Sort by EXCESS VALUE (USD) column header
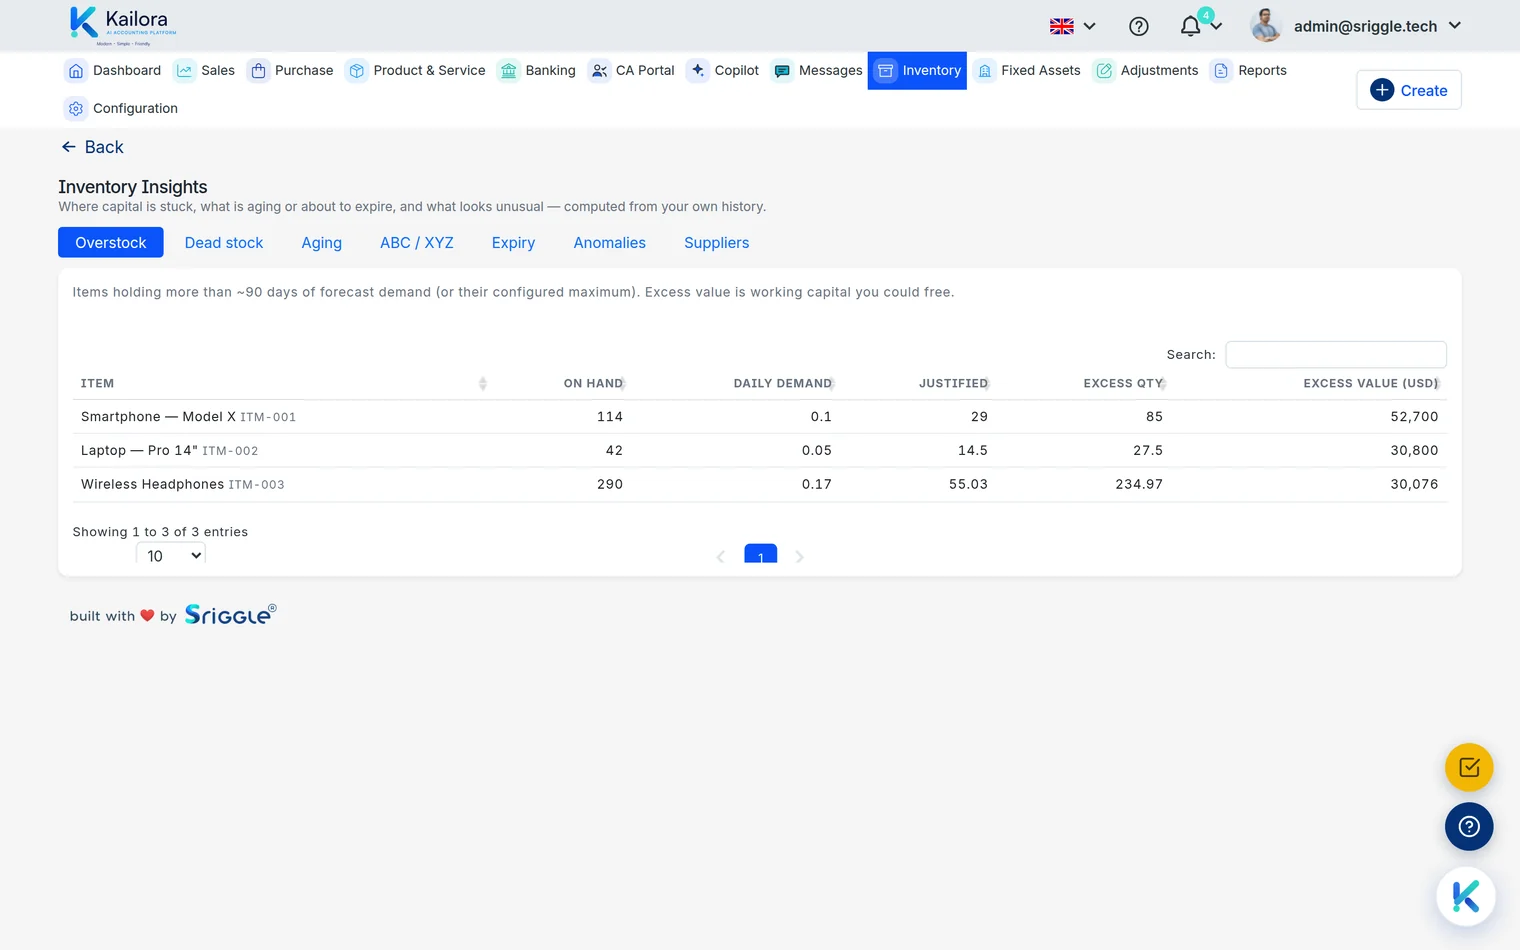 click(1371, 384)
